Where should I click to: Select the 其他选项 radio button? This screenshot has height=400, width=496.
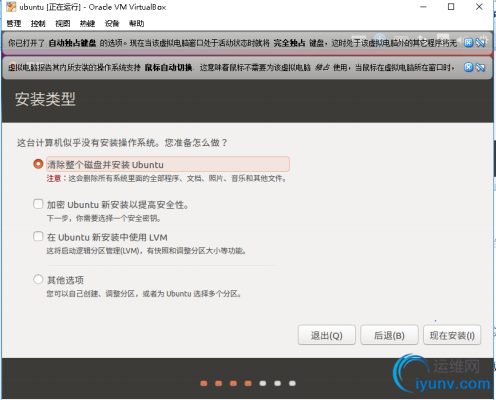(38, 279)
